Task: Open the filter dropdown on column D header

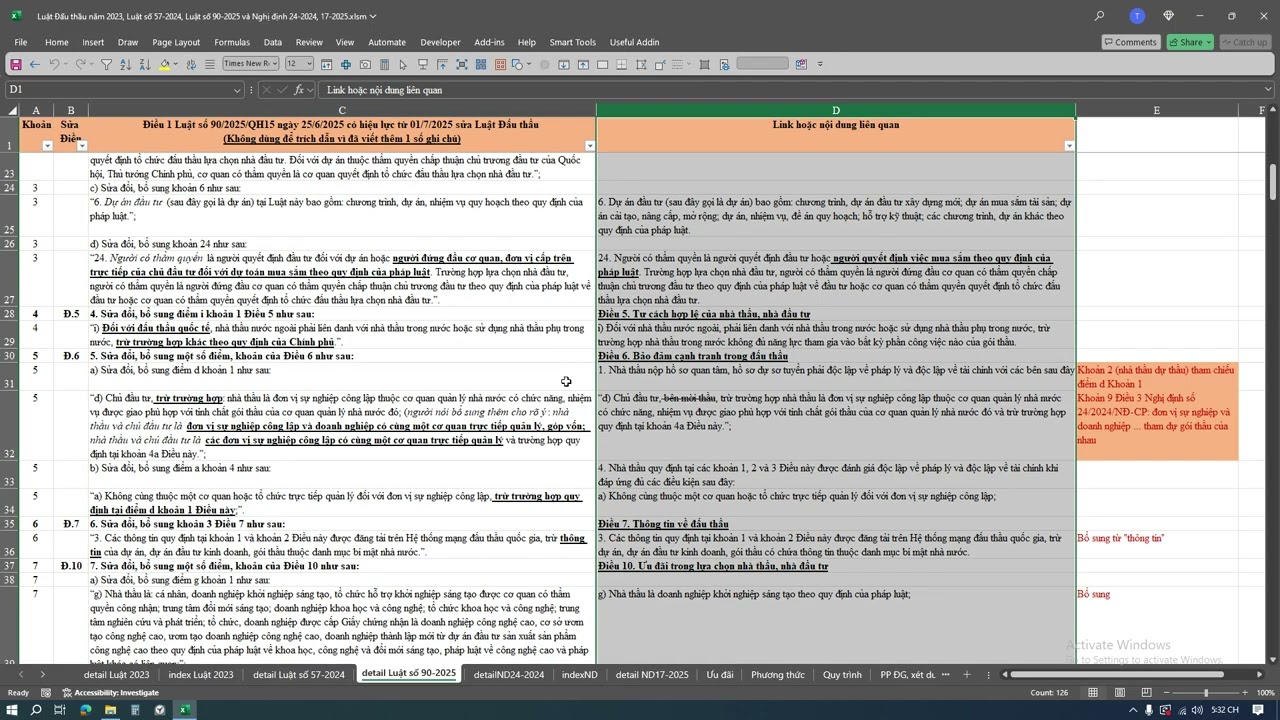Action: click(1069, 146)
